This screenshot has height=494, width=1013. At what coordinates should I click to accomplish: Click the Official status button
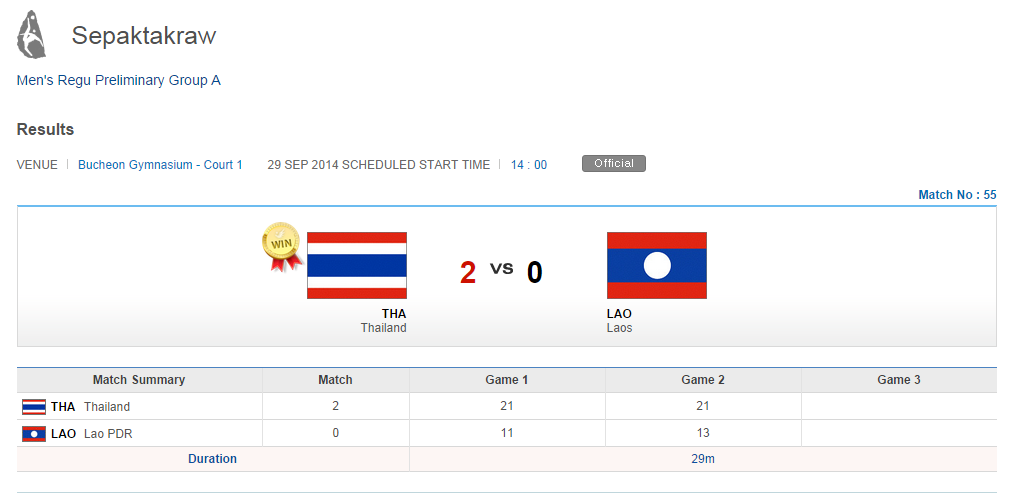click(613, 163)
